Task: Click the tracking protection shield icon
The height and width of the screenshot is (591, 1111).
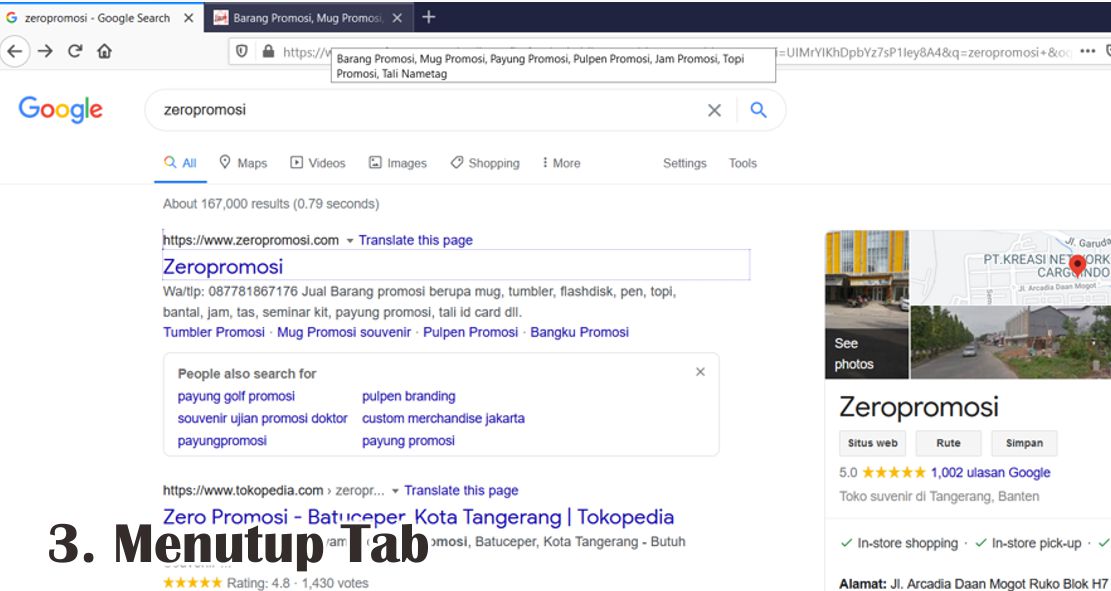Action: click(x=242, y=51)
